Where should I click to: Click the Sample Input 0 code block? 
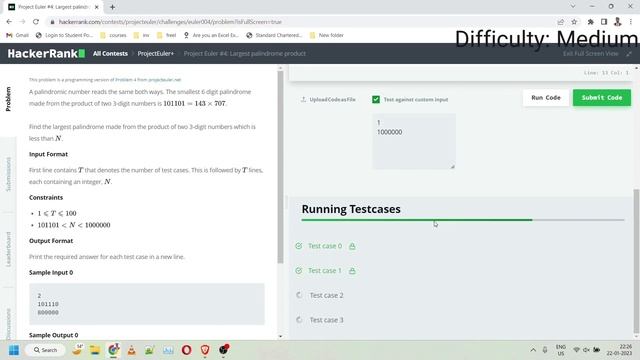(x=147, y=304)
